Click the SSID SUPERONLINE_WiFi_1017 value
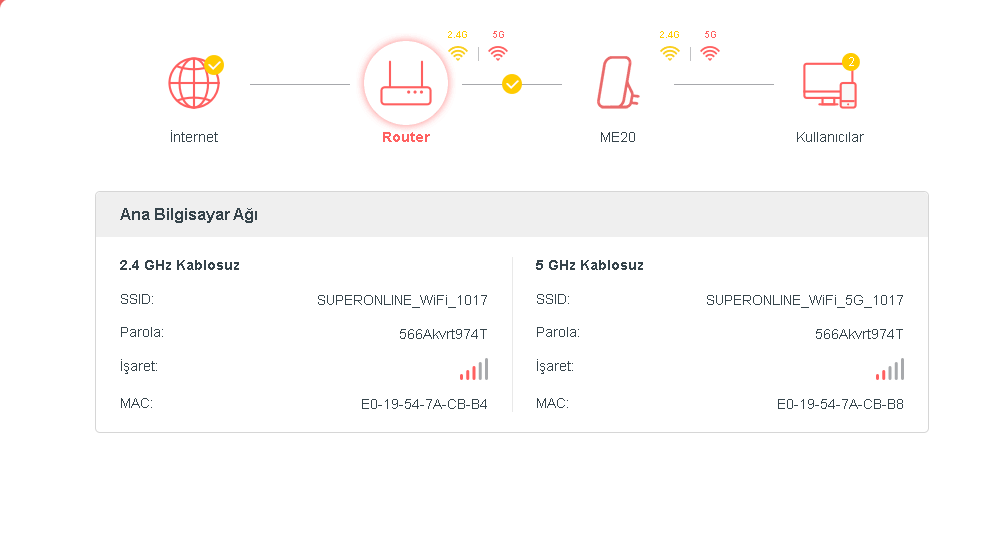Screen dimensions: 1002x550 (402, 300)
